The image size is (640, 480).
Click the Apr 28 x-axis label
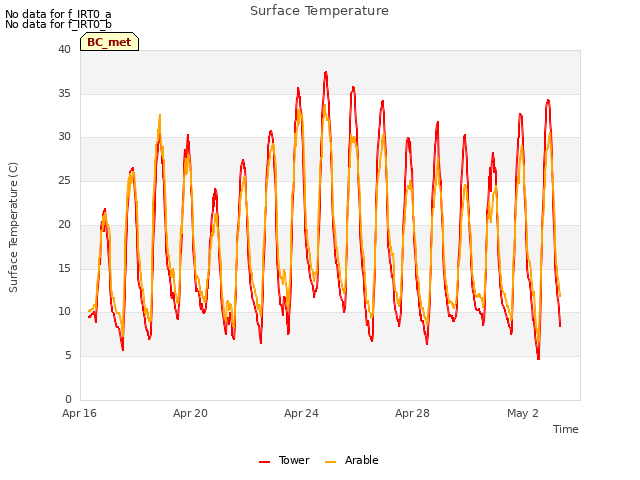(x=412, y=413)
